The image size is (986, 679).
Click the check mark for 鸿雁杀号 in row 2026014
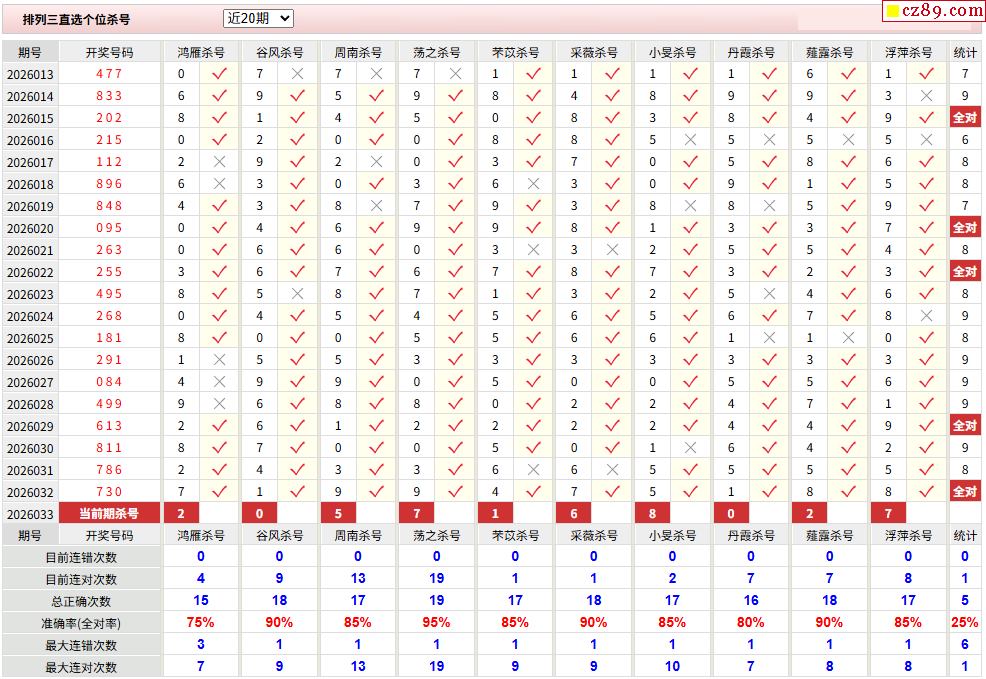[219, 96]
